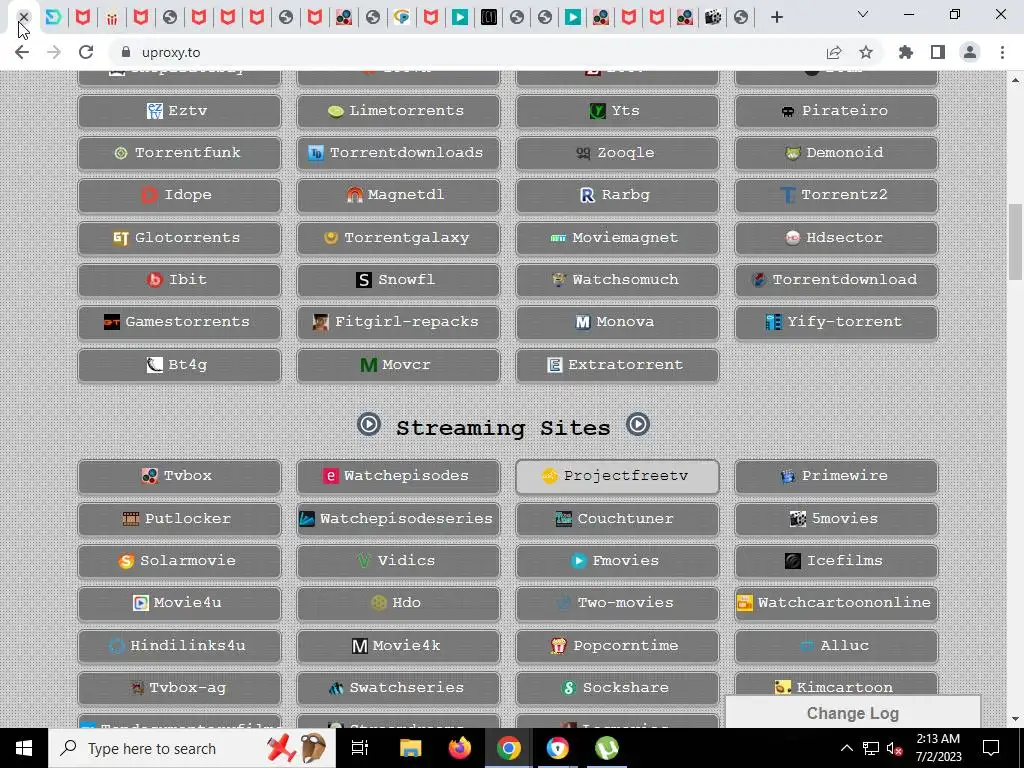Open the Chrome extensions puzzle icon

click(x=906, y=52)
